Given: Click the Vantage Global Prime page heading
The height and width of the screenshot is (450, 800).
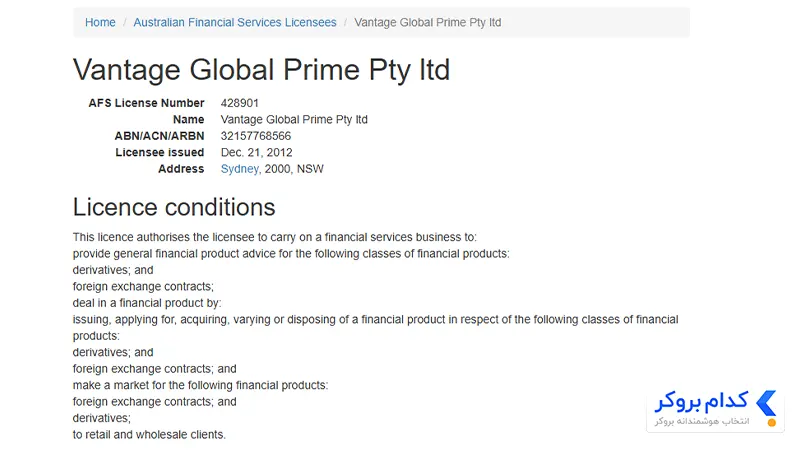Looking at the screenshot, I should 261,70.
